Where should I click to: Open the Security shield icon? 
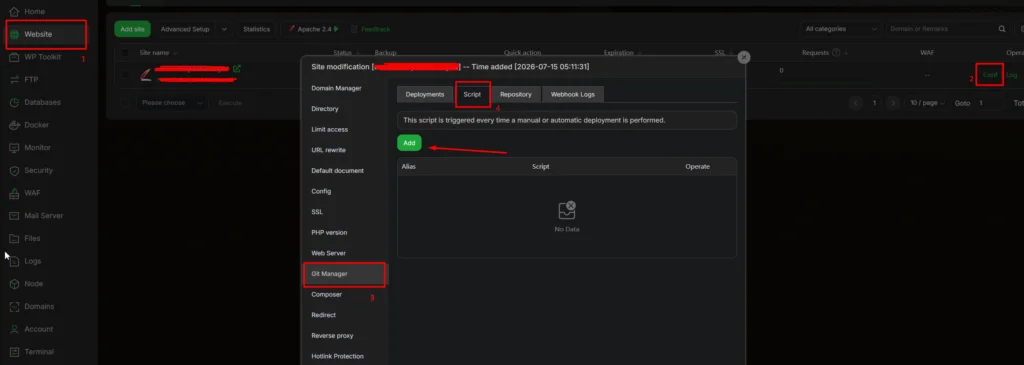point(14,170)
